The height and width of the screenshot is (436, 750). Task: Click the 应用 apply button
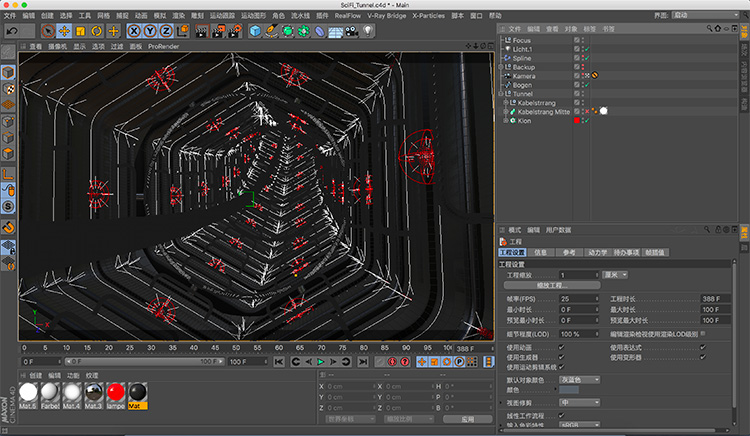tap(467, 419)
